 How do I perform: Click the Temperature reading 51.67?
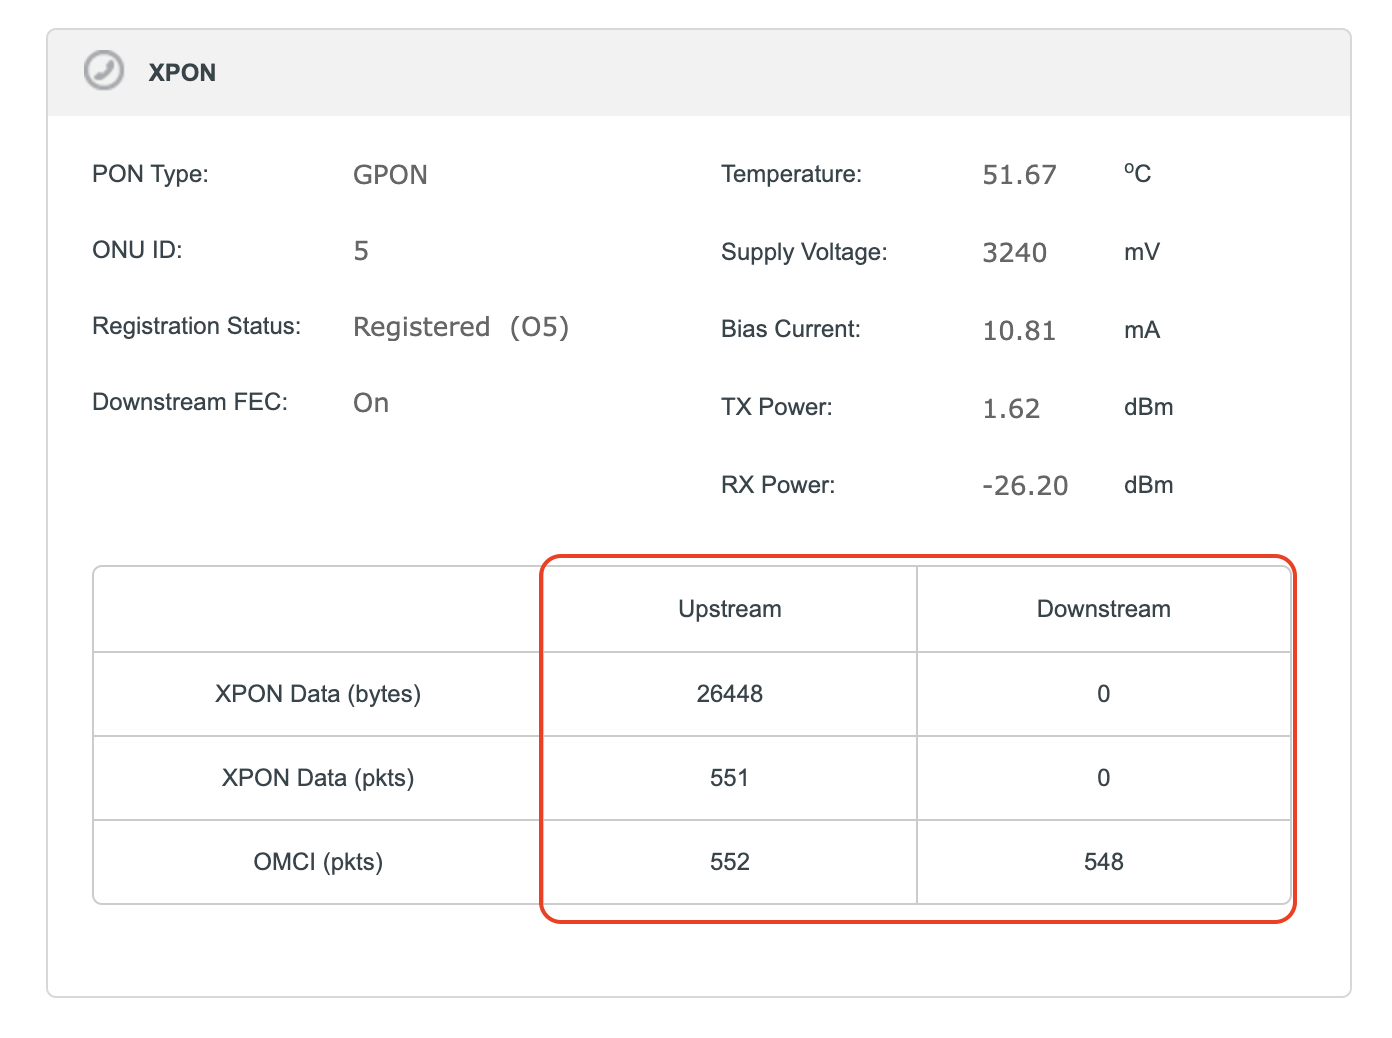point(1019,175)
